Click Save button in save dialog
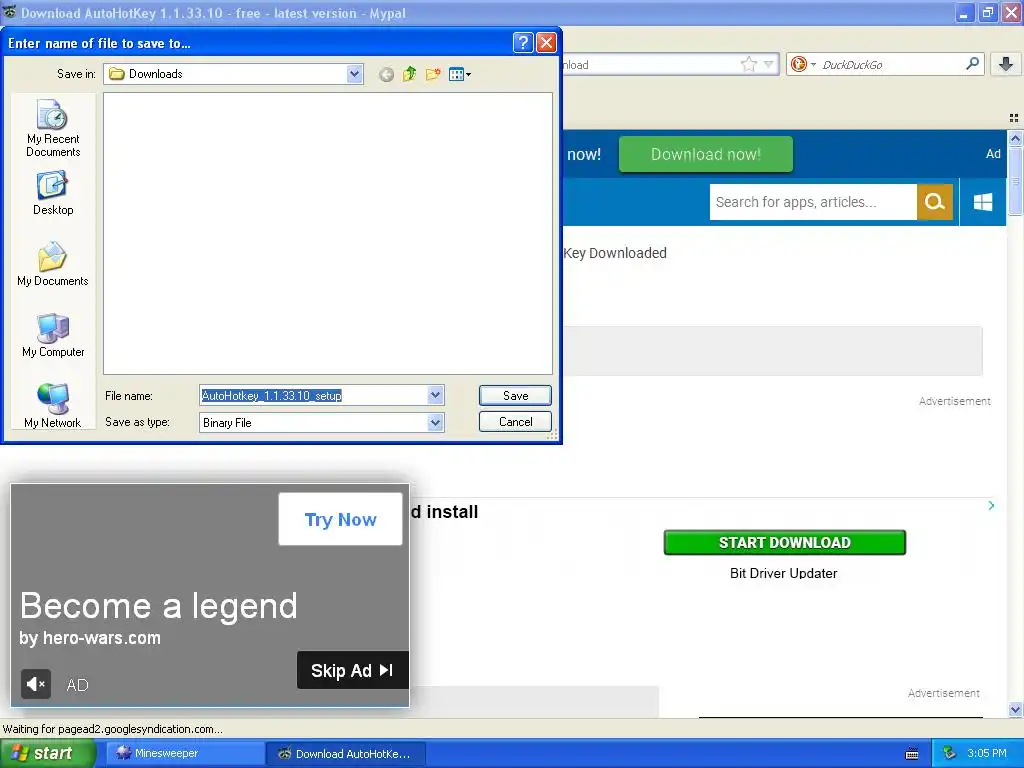This screenshot has width=1024, height=768. [515, 395]
